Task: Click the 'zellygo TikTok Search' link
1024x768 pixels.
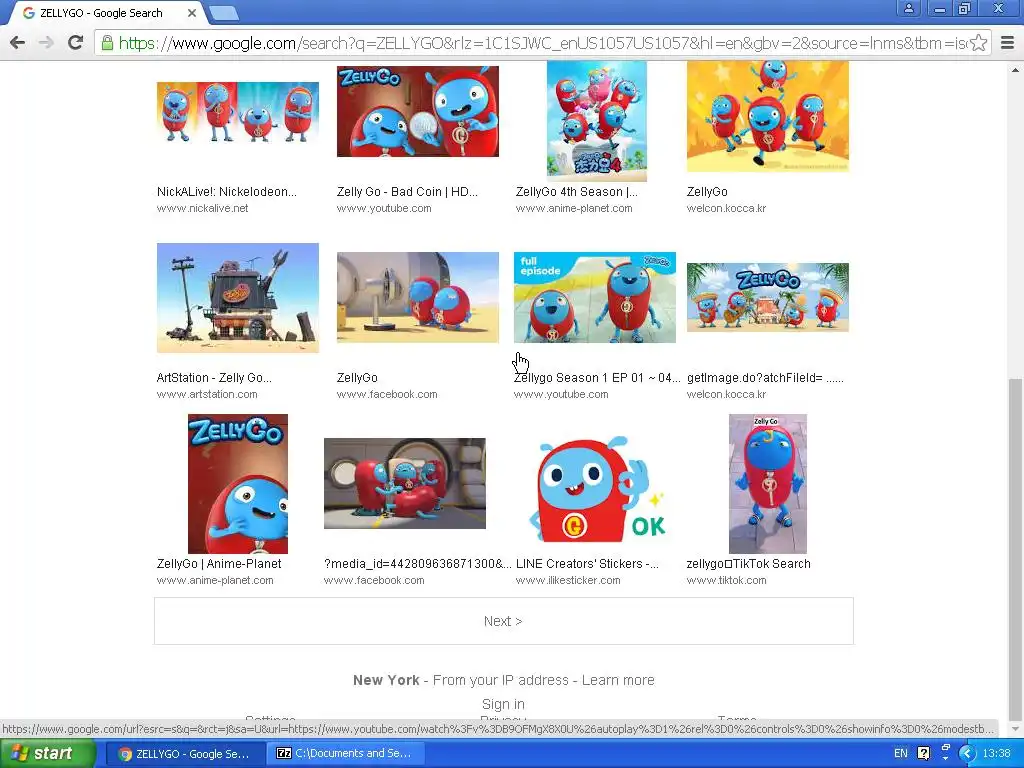Action: (748, 564)
